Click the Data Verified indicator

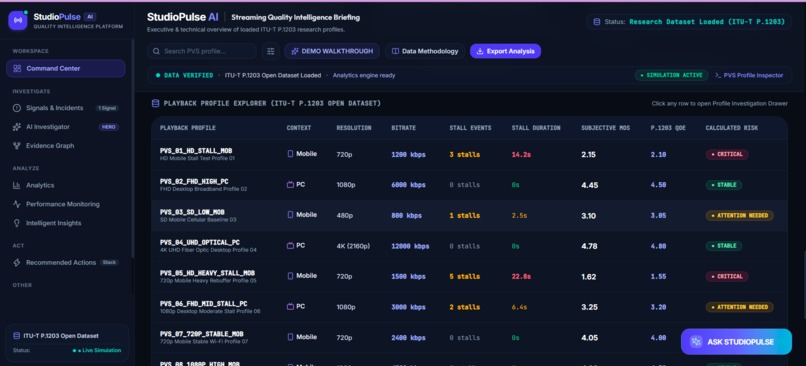[x=185, y=76]
